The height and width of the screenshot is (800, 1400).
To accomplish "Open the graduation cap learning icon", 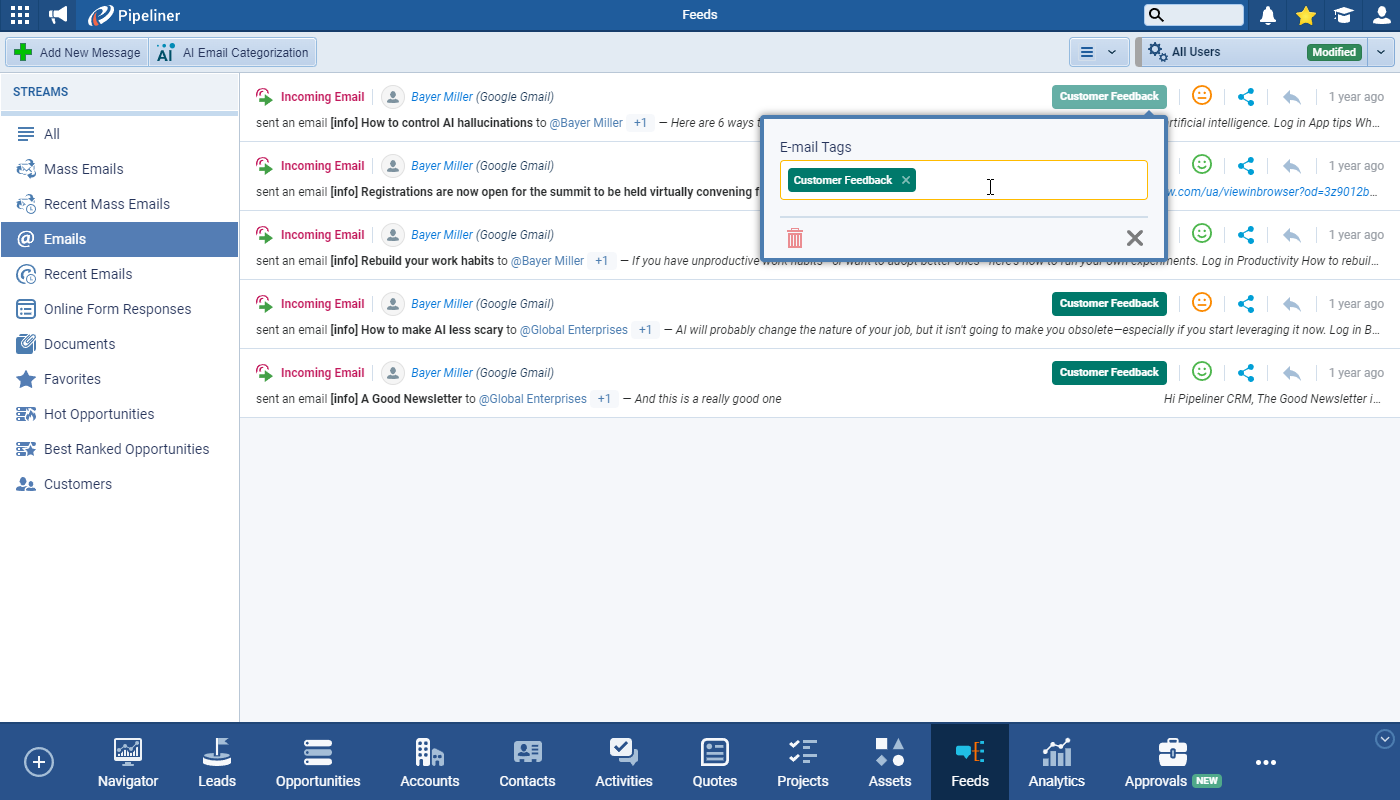I will (x=1343, y=15).
